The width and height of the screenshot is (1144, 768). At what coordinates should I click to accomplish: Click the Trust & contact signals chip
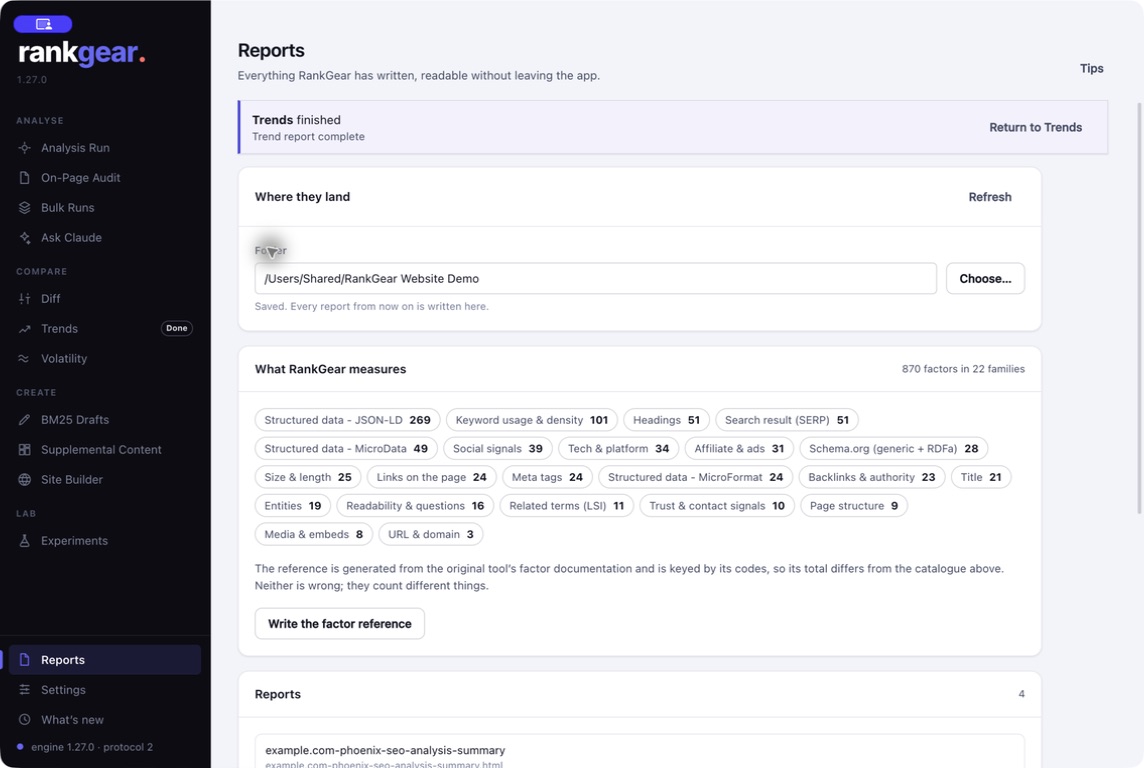[x=717, y=505]
